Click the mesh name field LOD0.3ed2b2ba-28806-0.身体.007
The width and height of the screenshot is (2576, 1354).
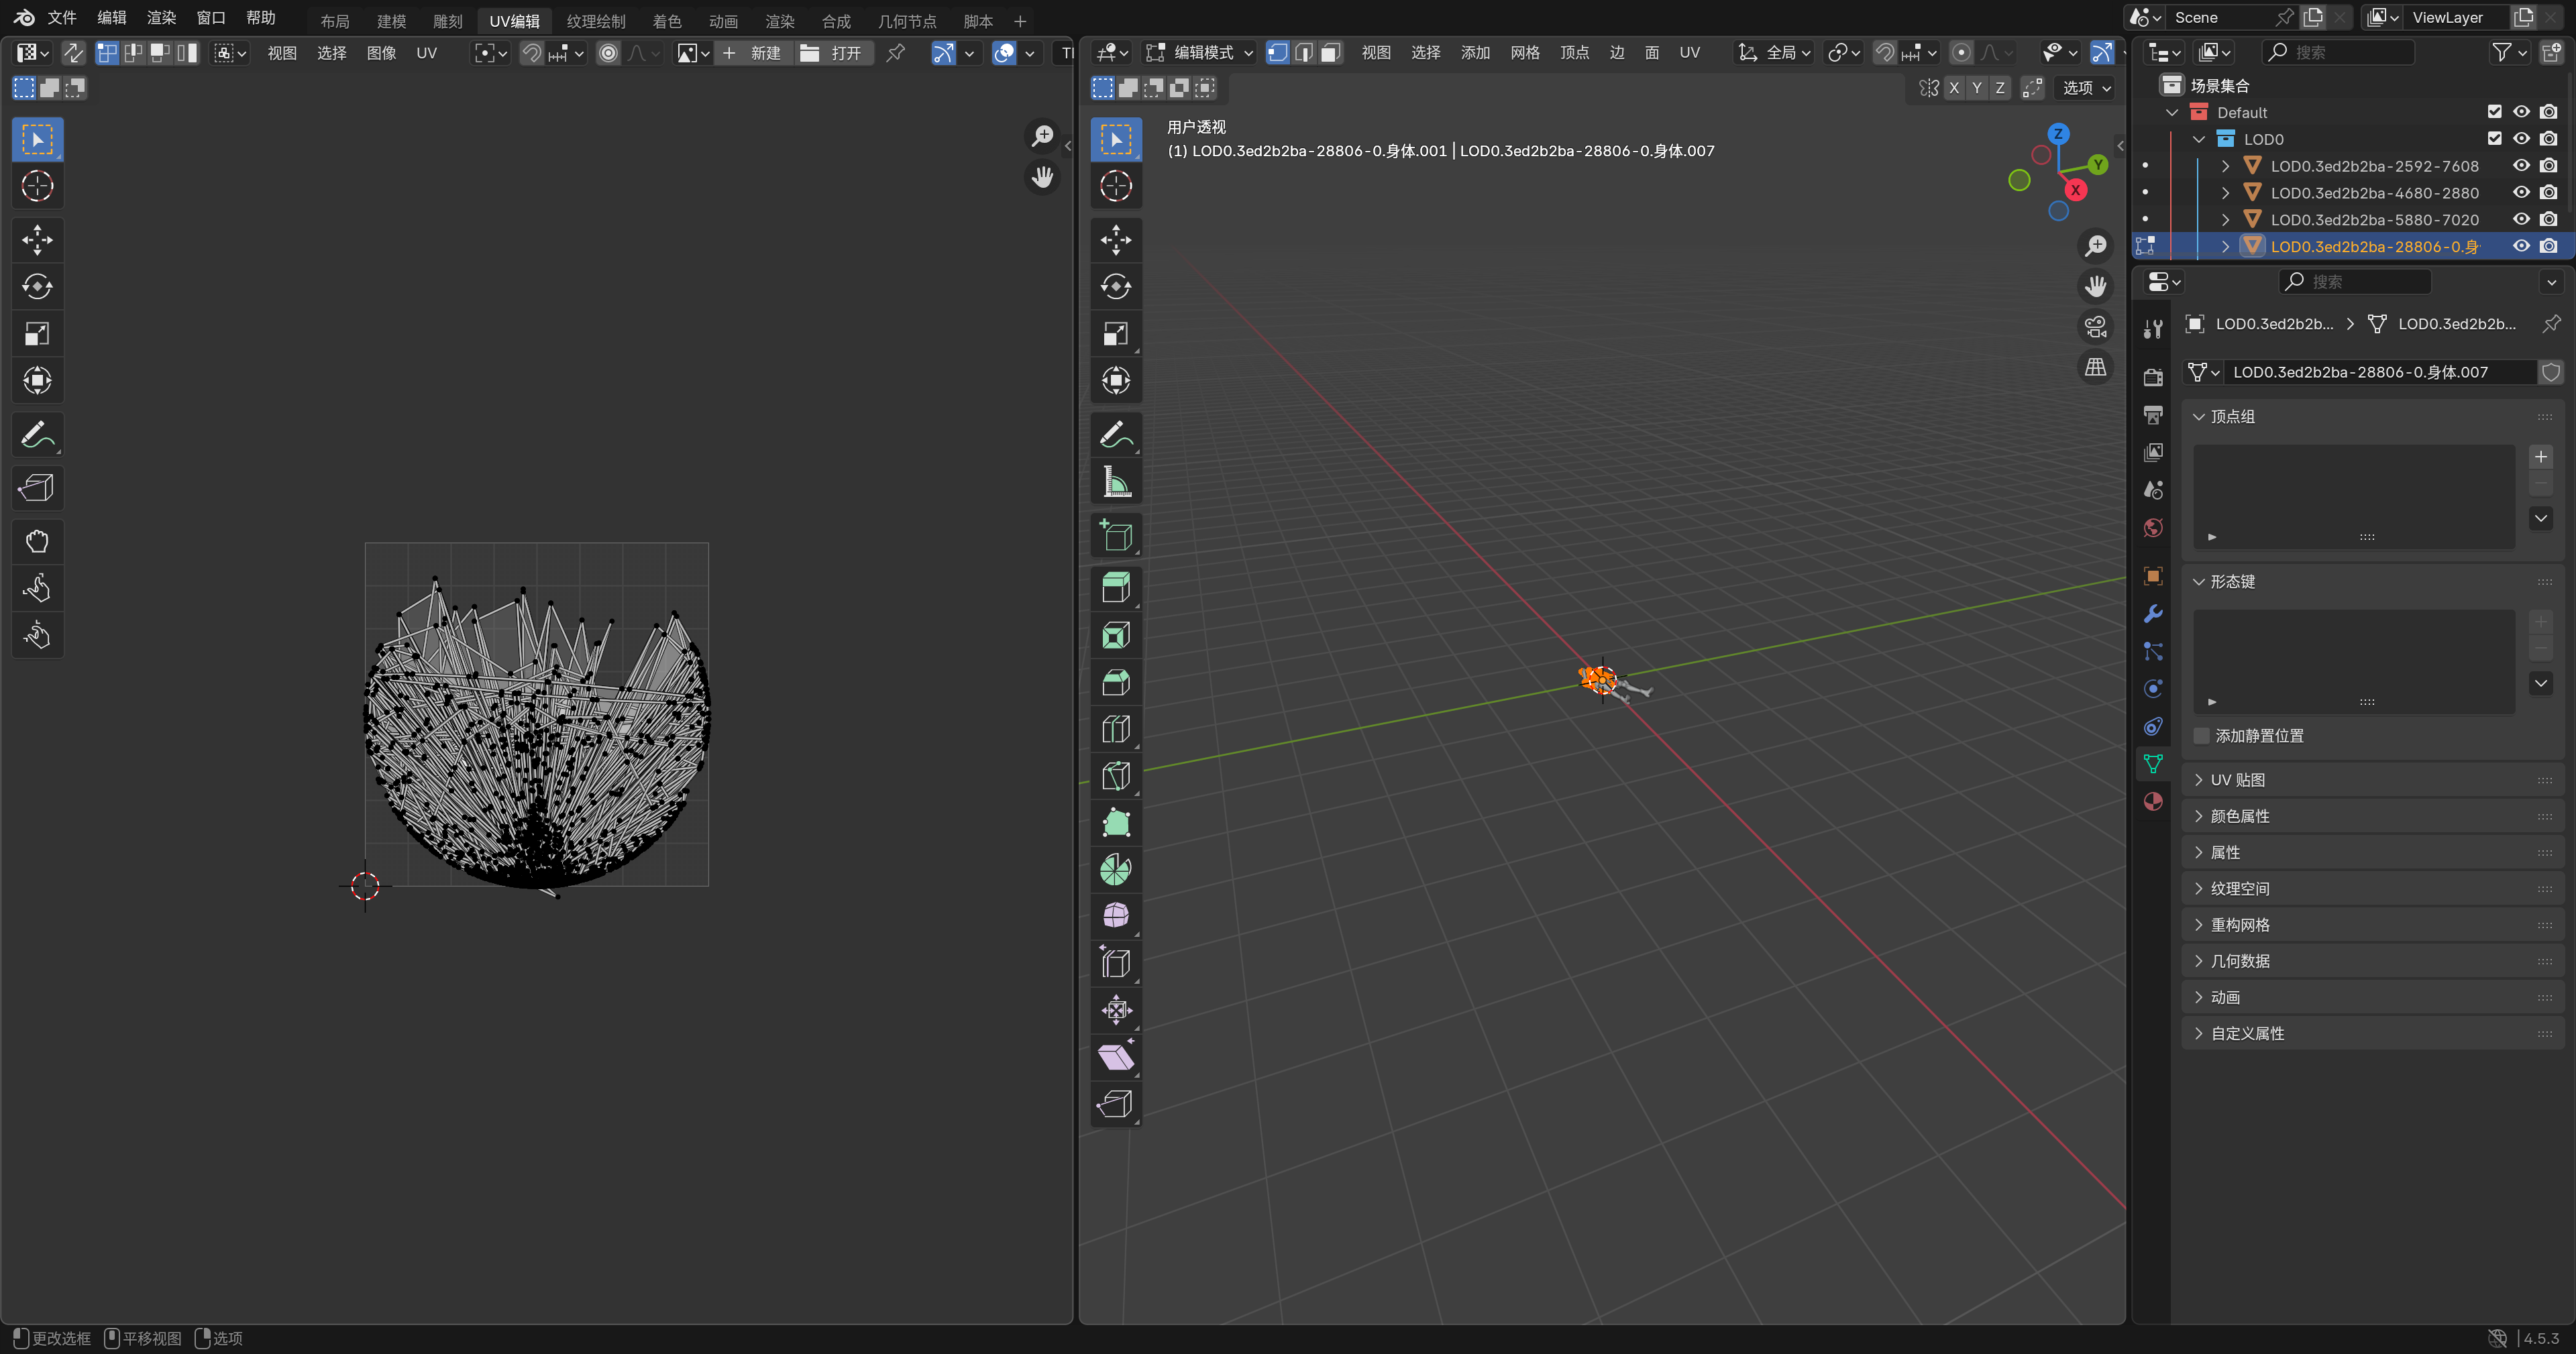click(2379, 372)
